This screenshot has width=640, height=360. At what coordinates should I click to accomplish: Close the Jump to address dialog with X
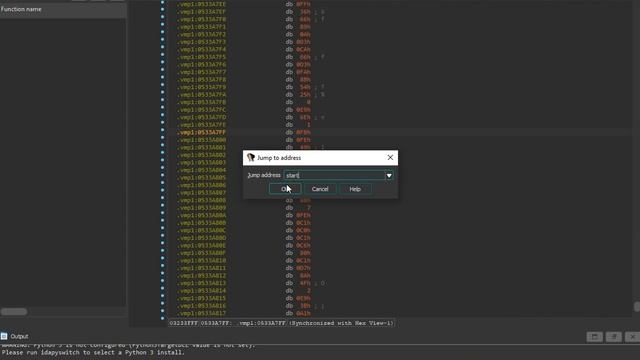tap(390, 158)
